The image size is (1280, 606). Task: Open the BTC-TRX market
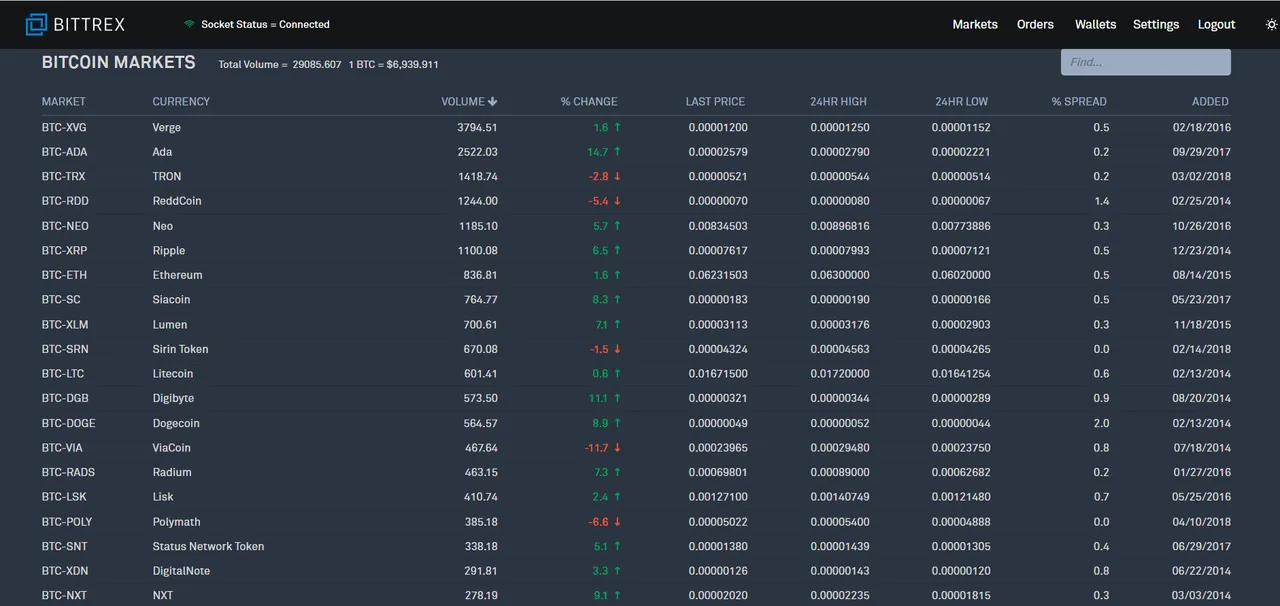click(63, 176)
